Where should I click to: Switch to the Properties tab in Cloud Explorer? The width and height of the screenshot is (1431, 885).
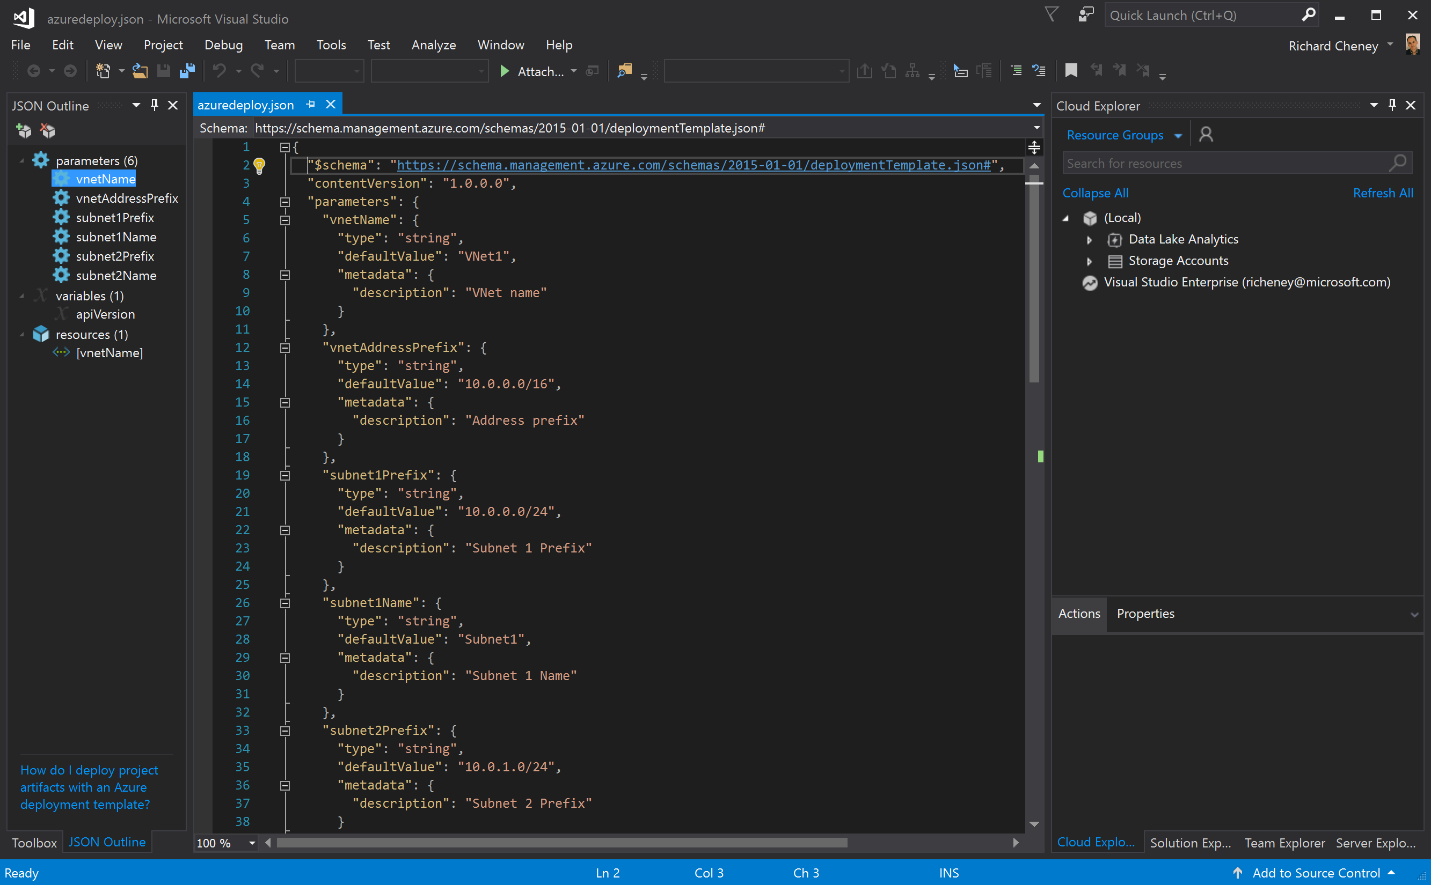click(1146, 614)
